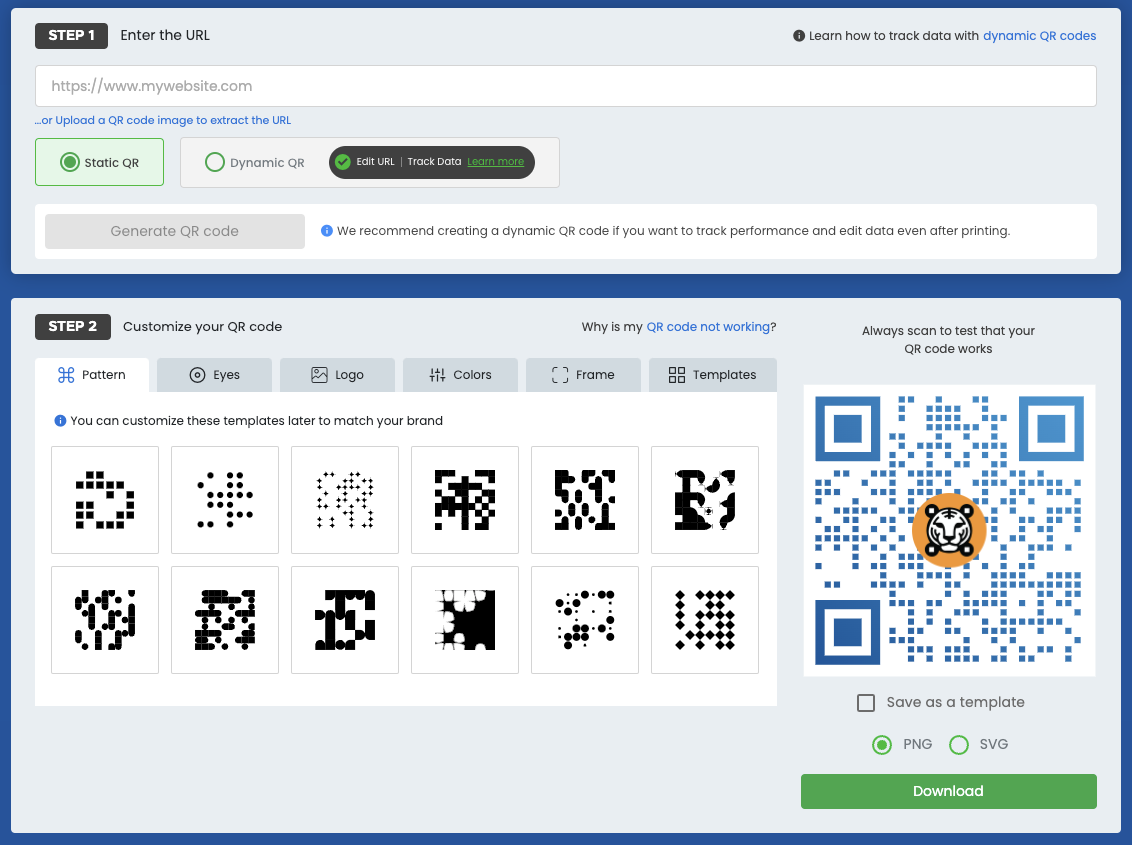1132x845 pixels.
Task: Choose the mixed-size circles pattern
Action: (585, 620)
